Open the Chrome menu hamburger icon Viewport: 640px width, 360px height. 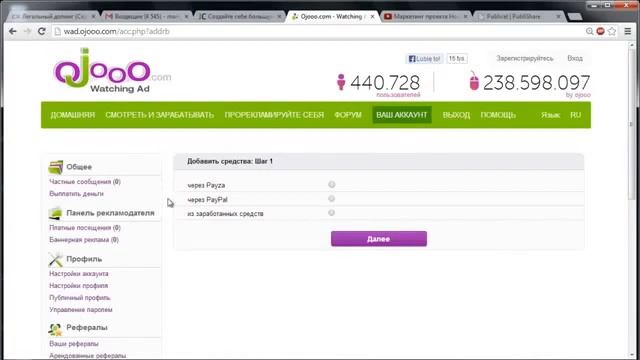(628, 31)
